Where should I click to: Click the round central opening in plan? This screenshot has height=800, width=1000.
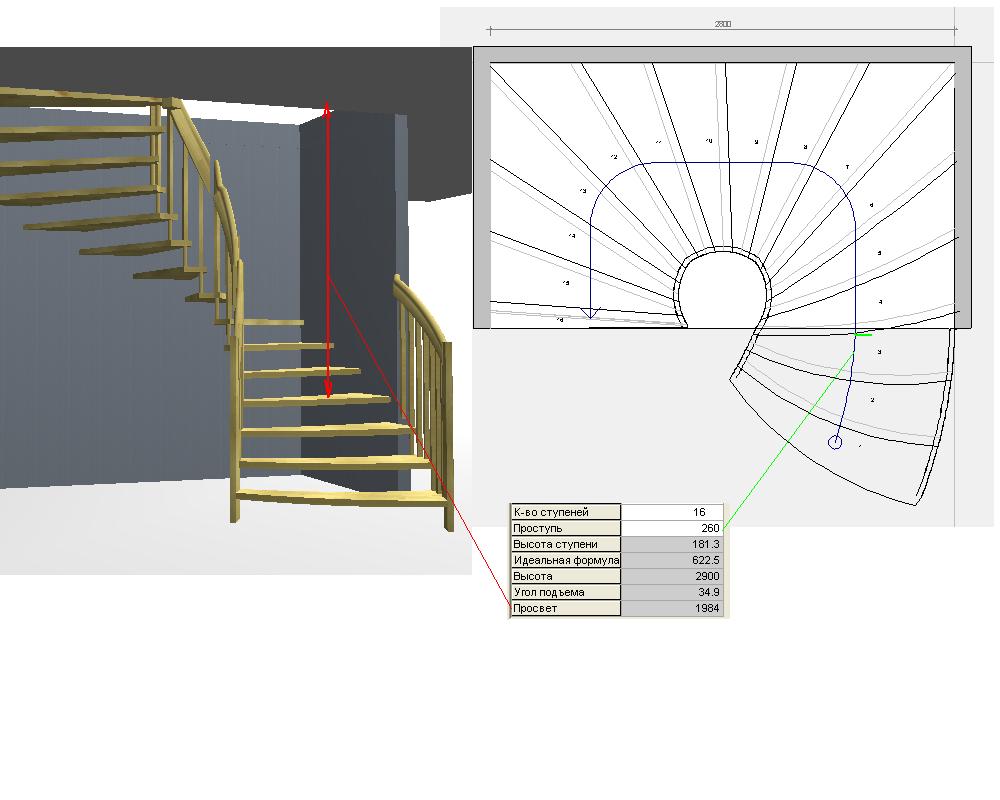pos(723,292)
